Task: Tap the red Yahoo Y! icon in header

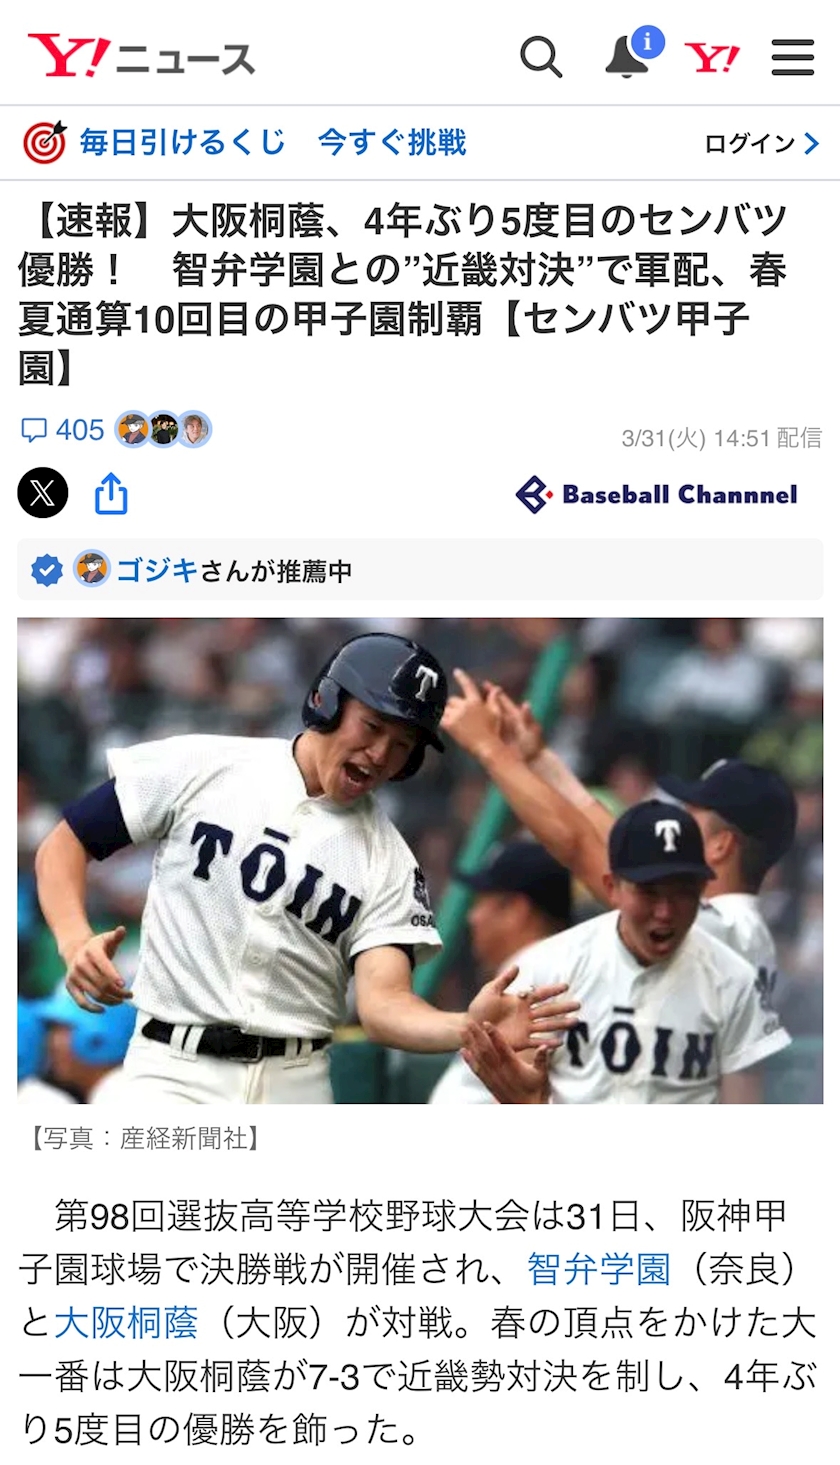Action: (x=712, y=58)
